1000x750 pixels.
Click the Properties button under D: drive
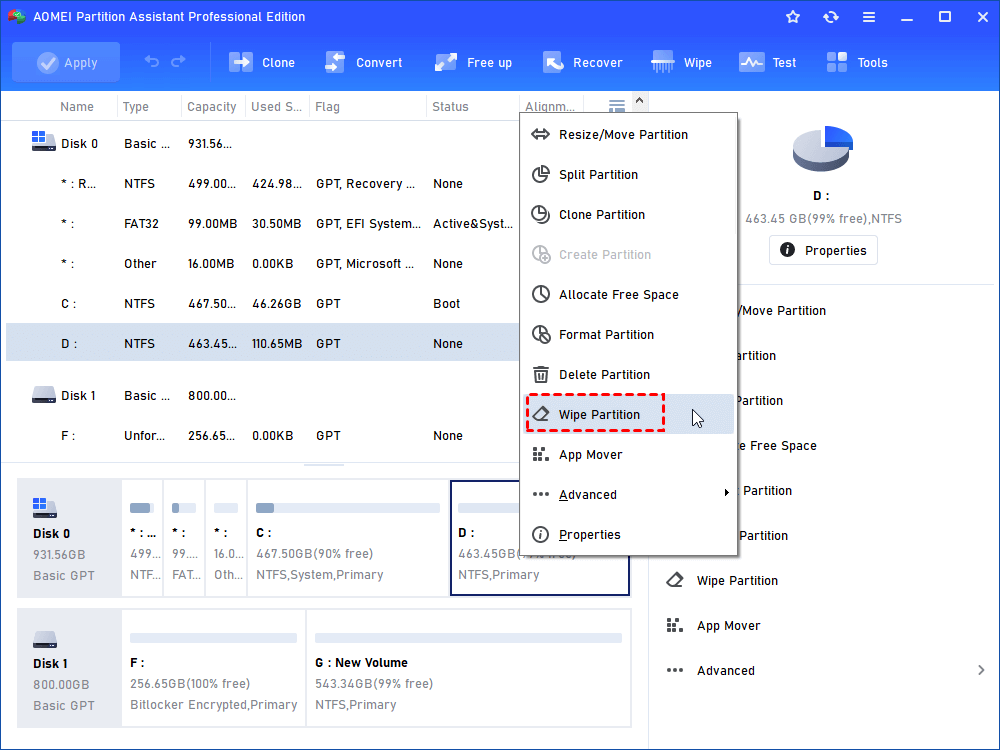pos(823,250)
